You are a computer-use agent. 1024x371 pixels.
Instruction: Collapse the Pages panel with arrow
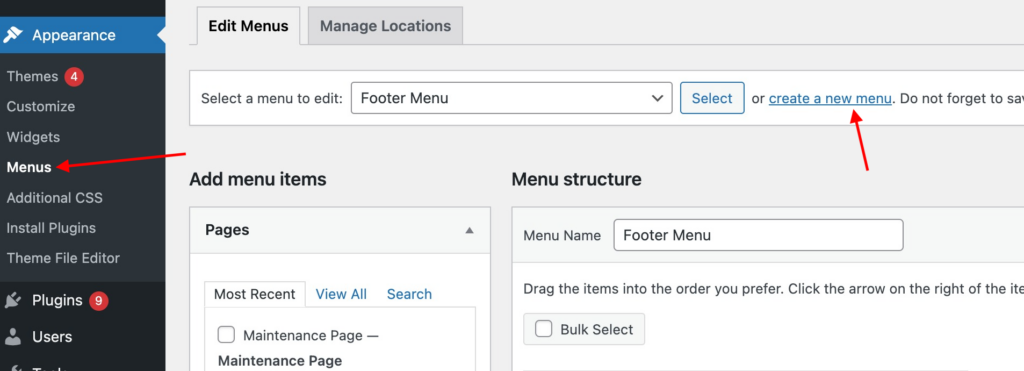[x=469, y=230]
